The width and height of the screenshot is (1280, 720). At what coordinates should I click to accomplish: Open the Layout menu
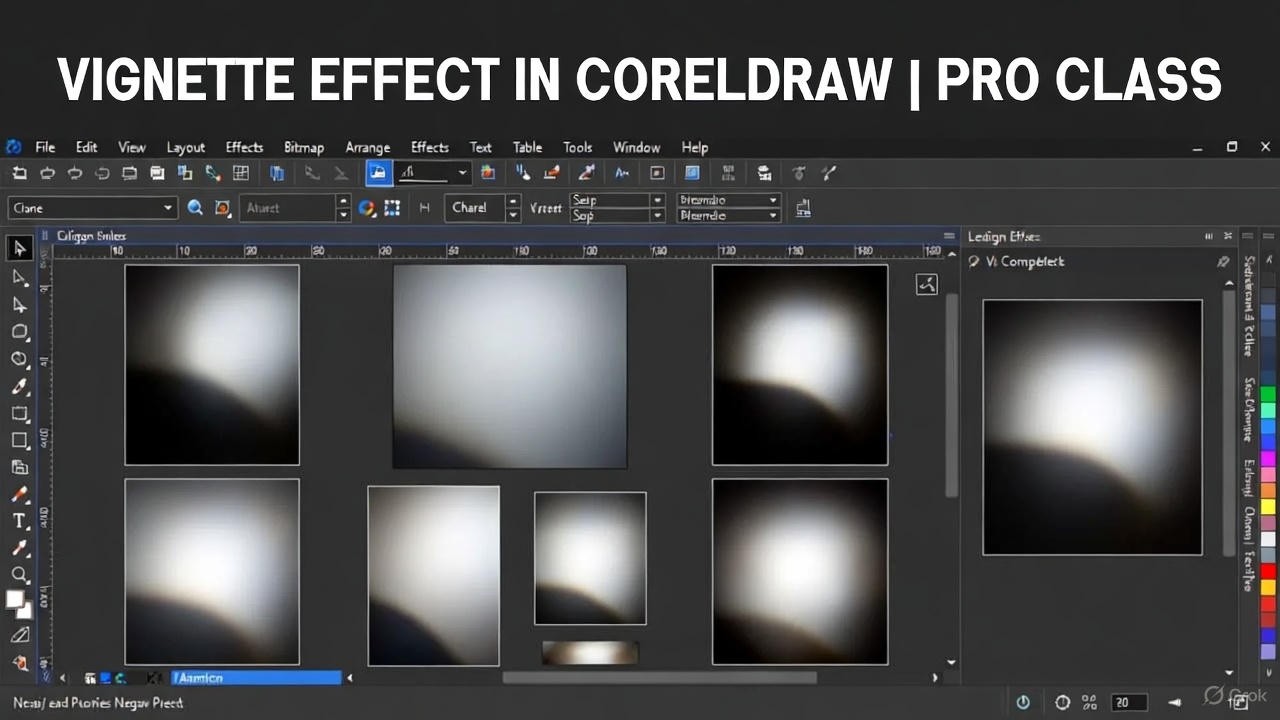pos(185,147)
